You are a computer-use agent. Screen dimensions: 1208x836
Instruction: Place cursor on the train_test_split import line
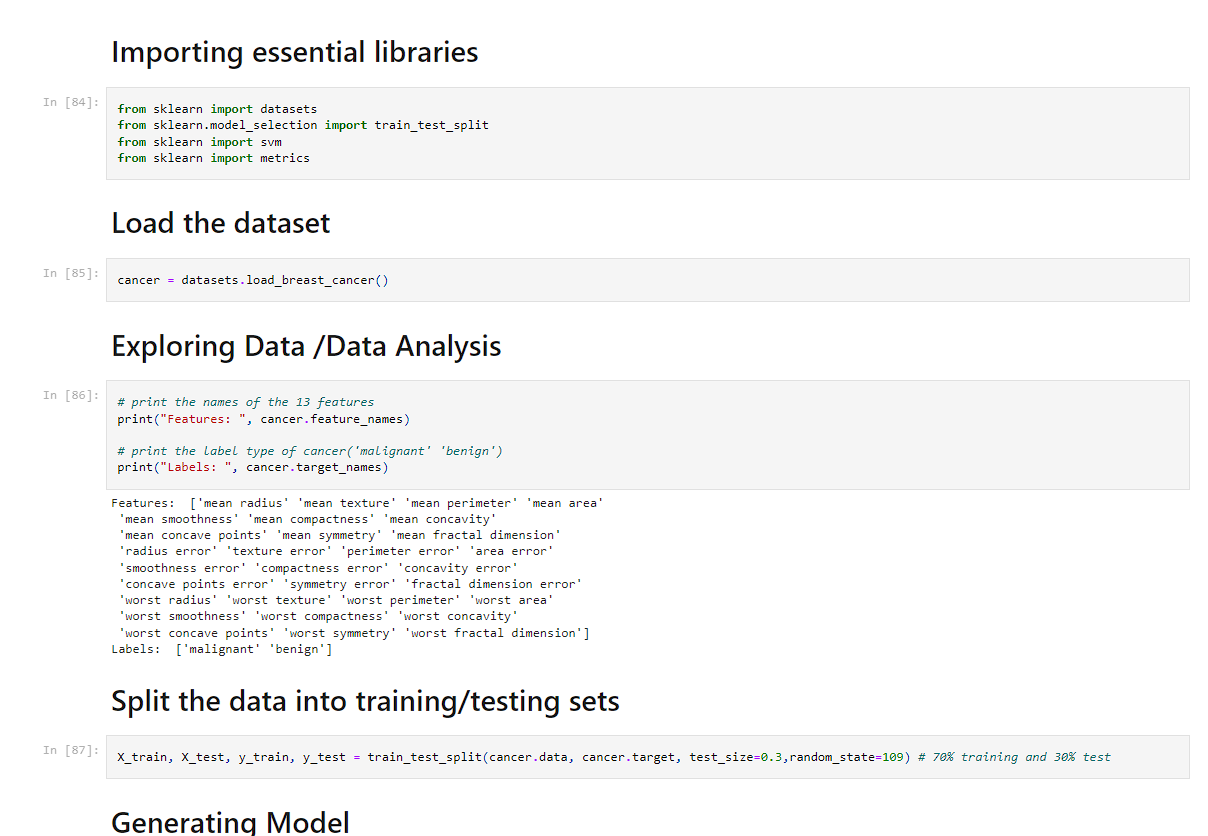(302, 125)
